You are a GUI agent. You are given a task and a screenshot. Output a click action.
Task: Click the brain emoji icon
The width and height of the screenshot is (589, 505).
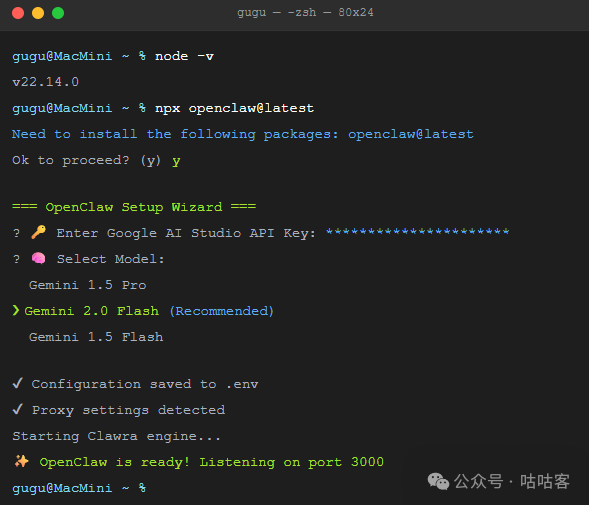[x=38, y=259]
